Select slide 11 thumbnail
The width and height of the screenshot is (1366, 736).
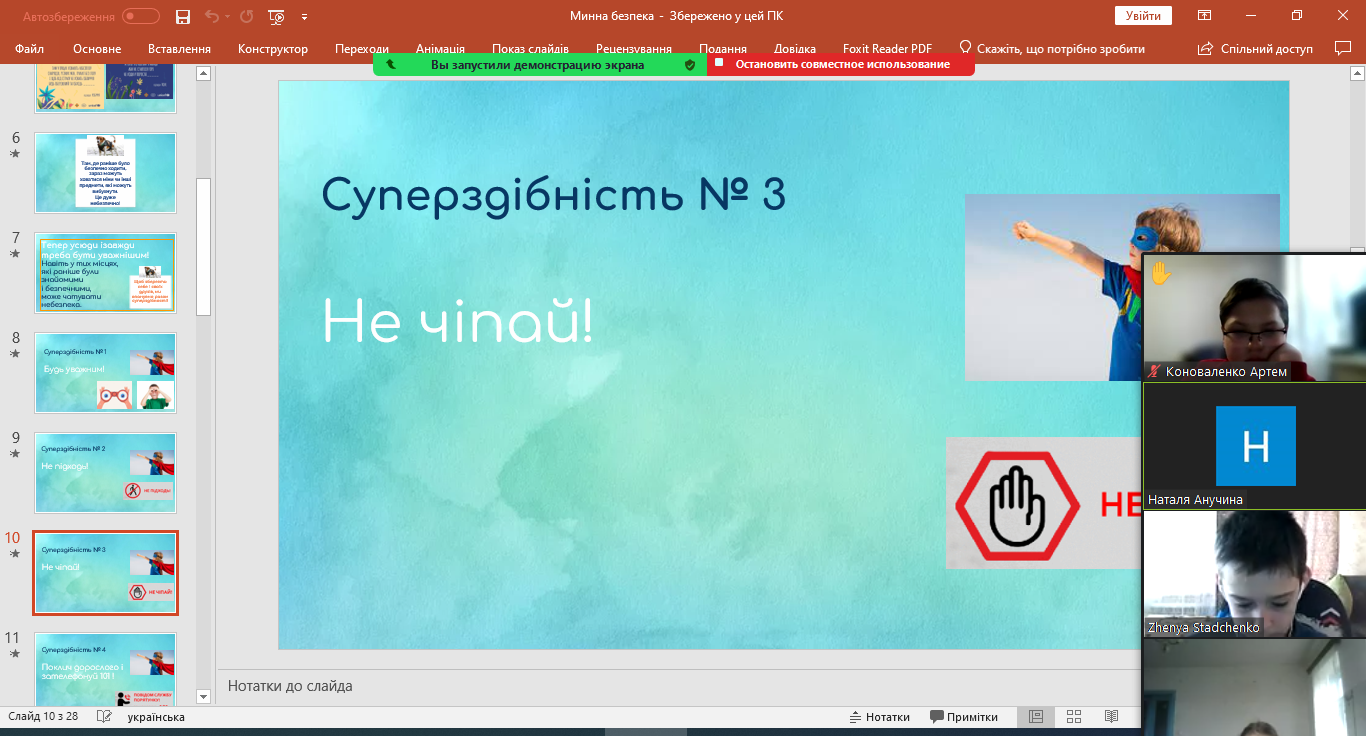pyautogui.click(x=105, y=668)
